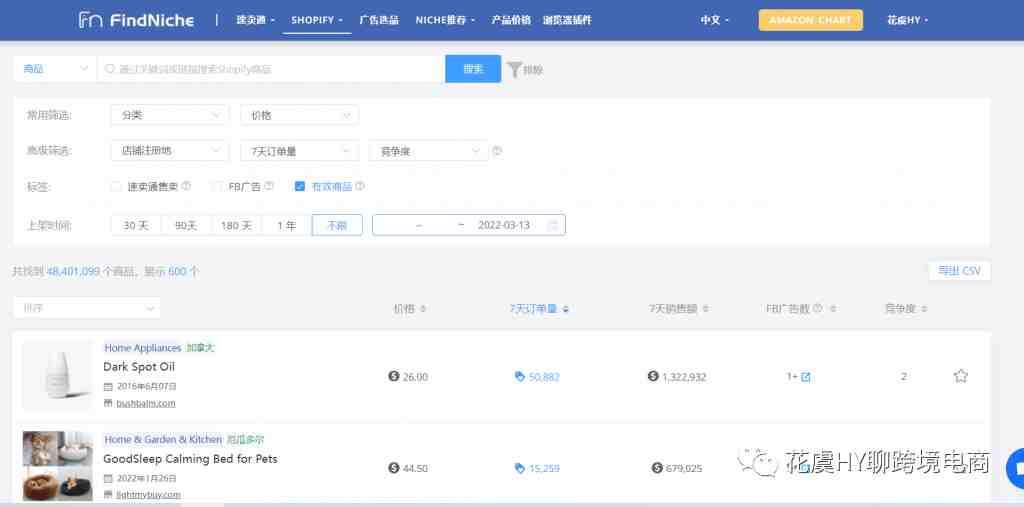This screenshot has height=507, width=1024.
Task: Open the NICHE推荐 menu
Action: tap(445, 20)
